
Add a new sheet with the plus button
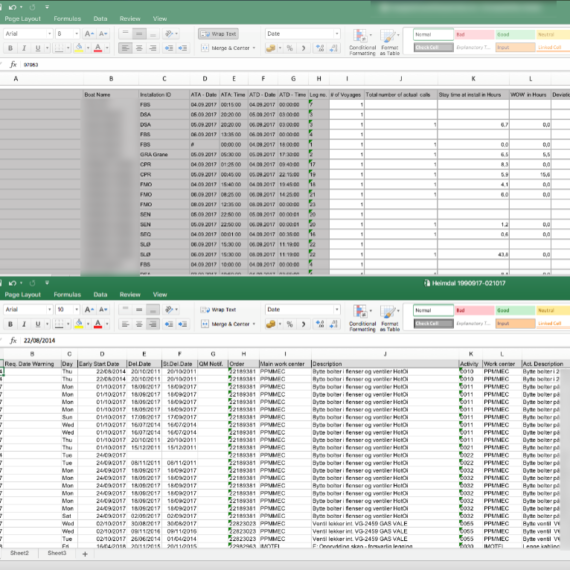point(85,554)
